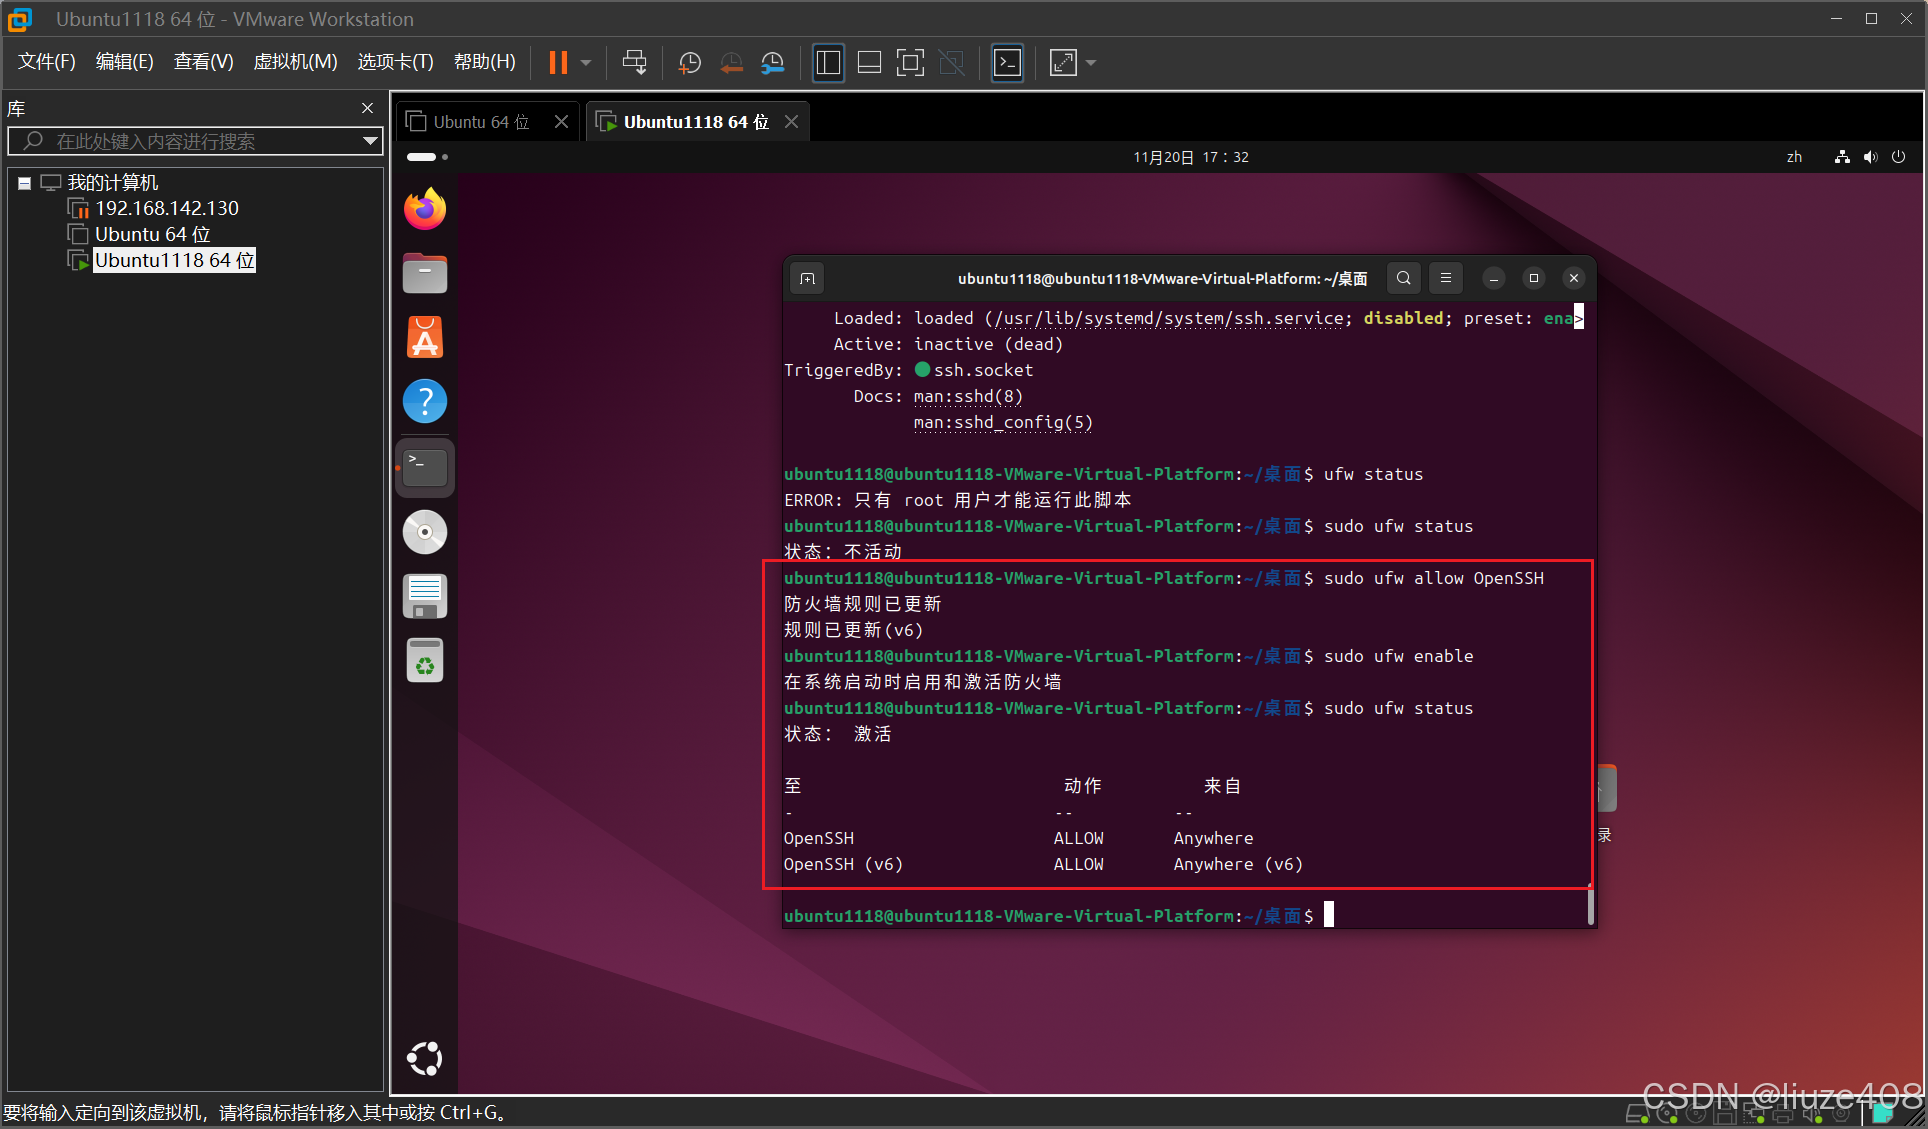This screenshot has width=1928, height=1129.
Task: Pause the running virtual machine
Action: pyautogui.click(x=558, y=63)
